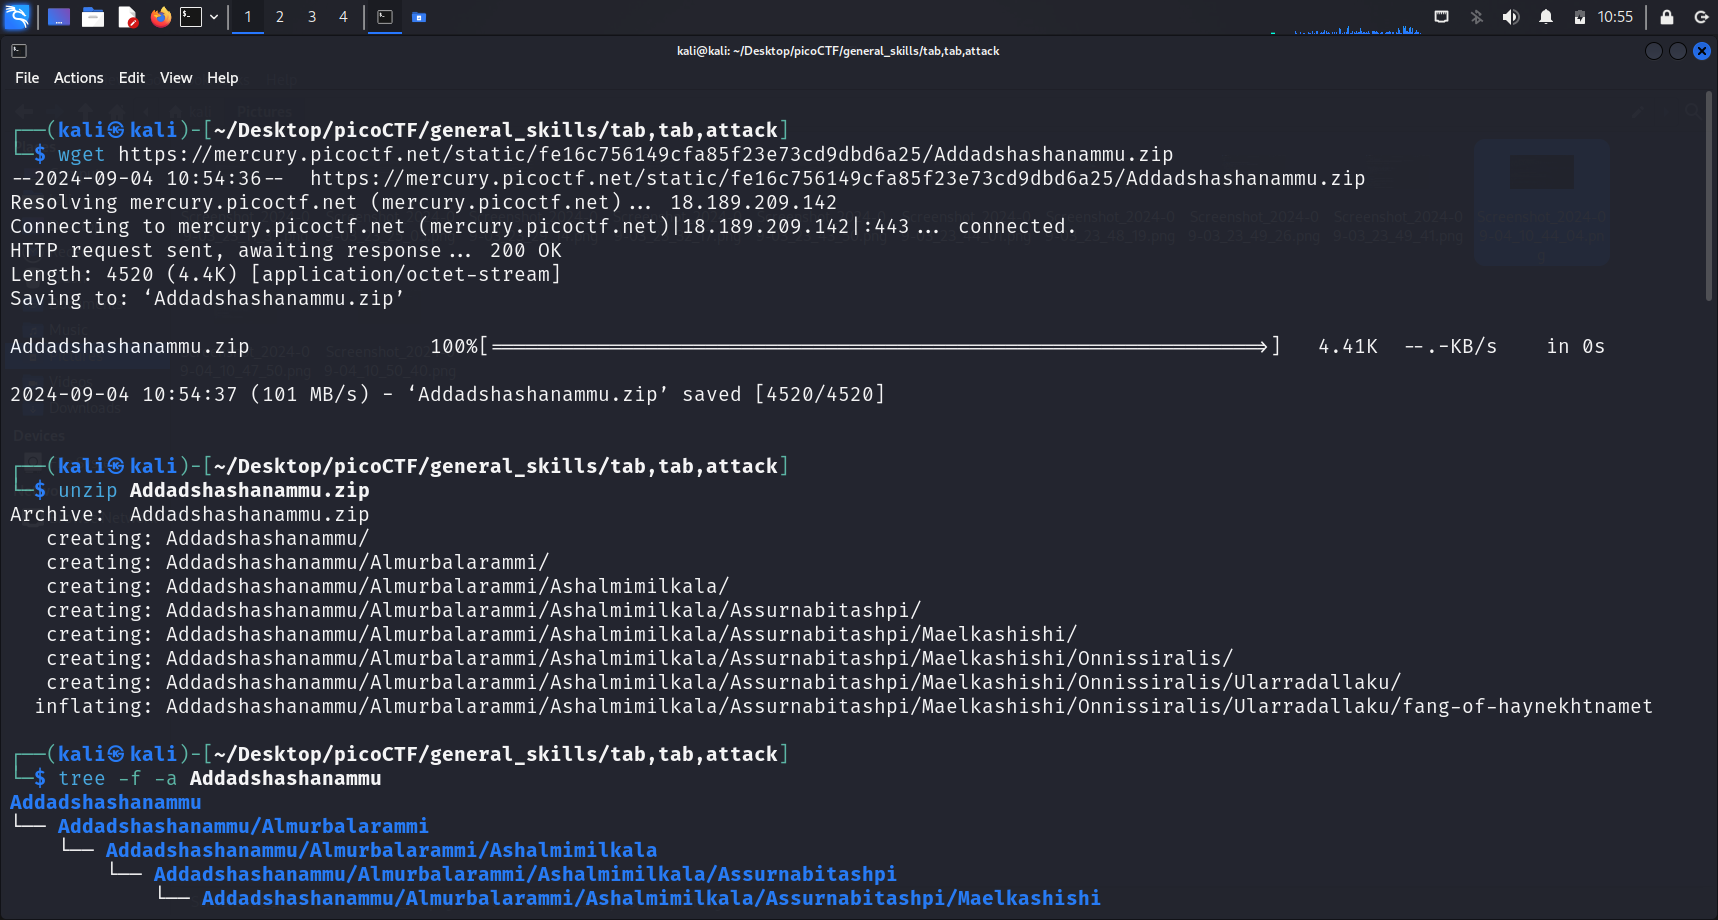
Task: Open the Actions menu in the terminal
Action: coord(79,78)
